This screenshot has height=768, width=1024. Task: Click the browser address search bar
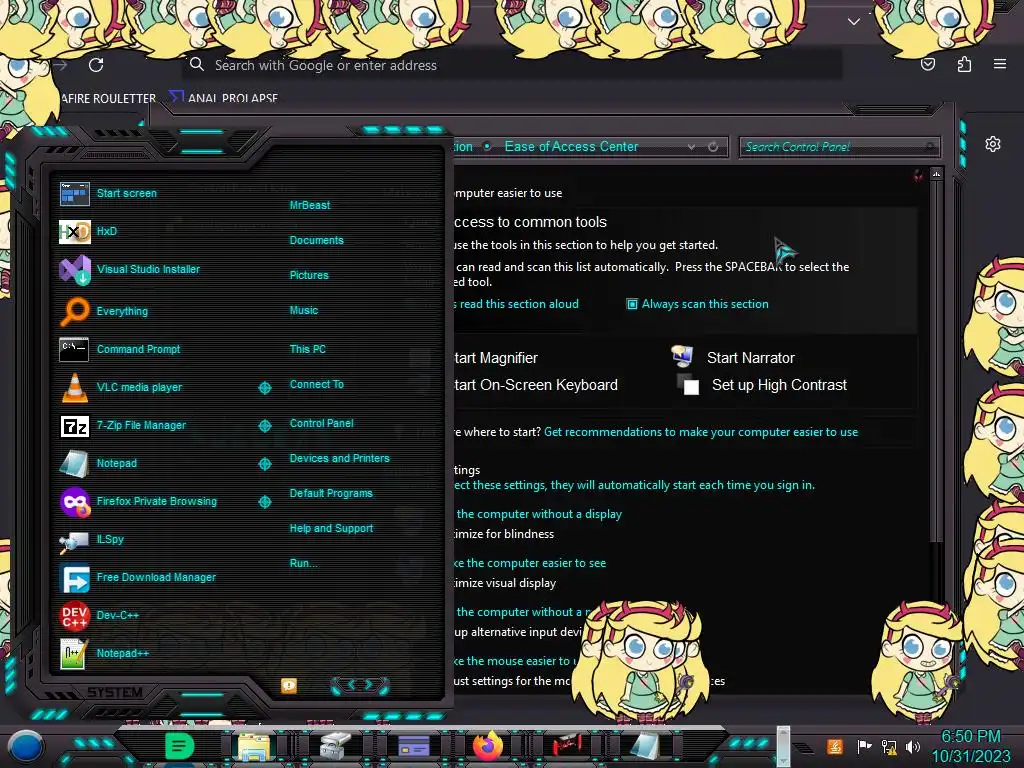[512, 65]
